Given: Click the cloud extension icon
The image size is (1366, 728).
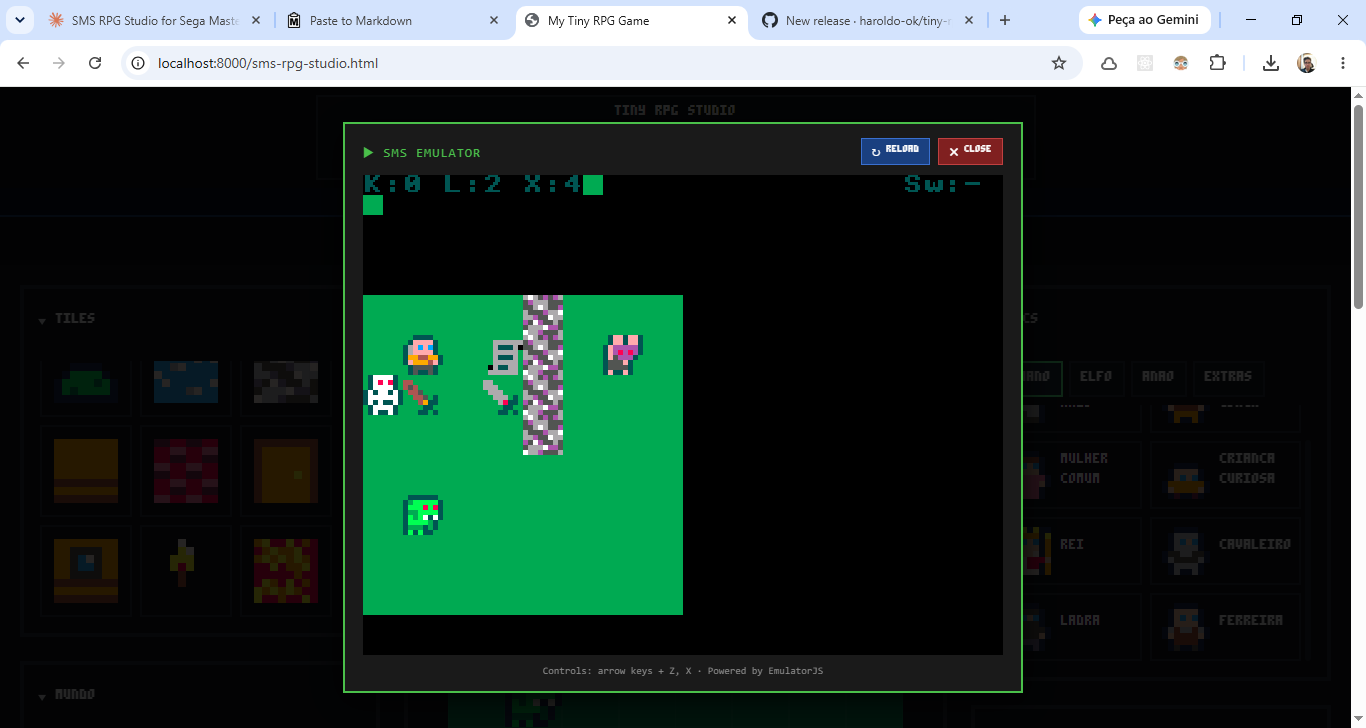Looking at the screenshot, I should [1109, 63].
